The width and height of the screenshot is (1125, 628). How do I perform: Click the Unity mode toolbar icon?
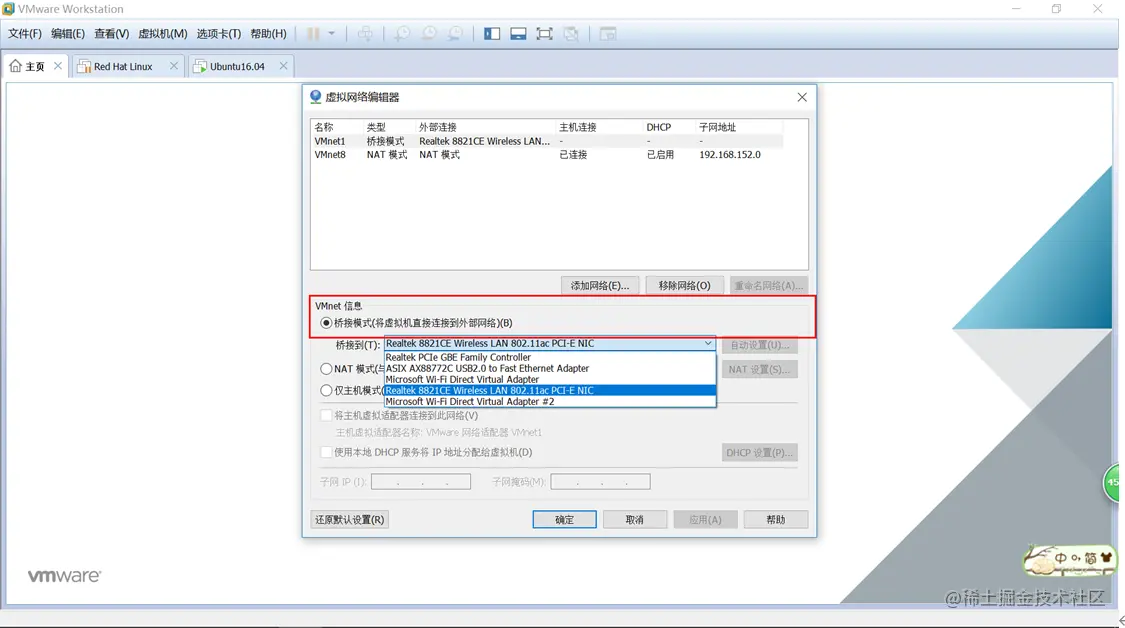(x=571, y=34)
